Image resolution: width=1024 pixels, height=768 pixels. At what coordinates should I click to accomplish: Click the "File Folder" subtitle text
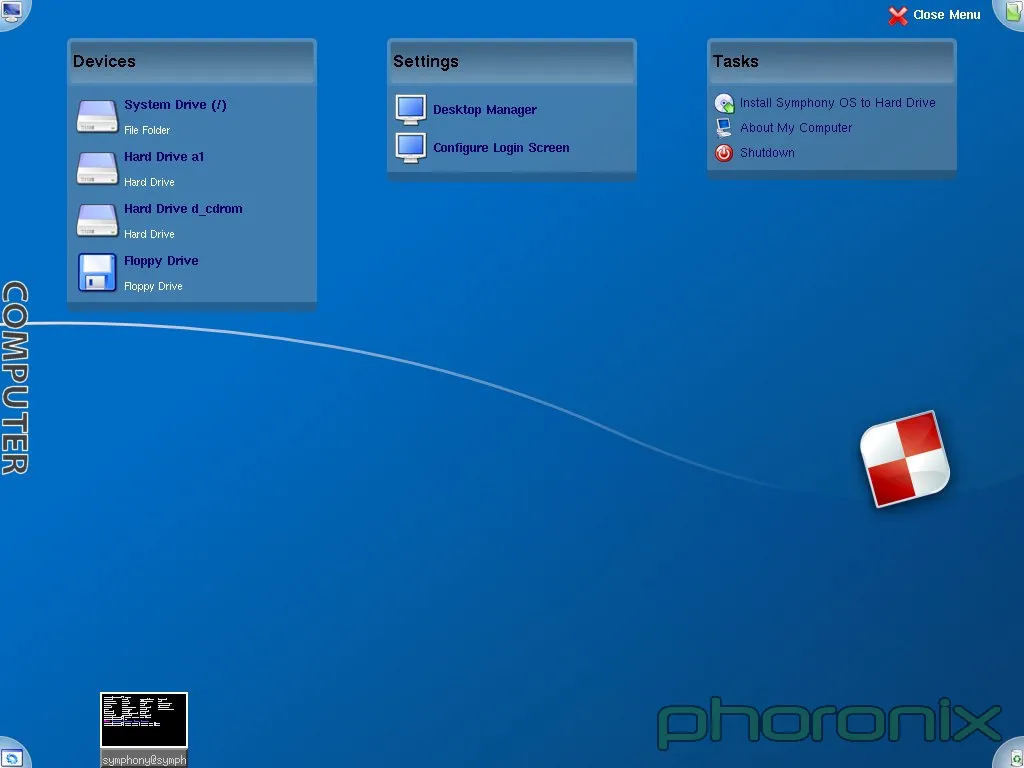point(147,130)
